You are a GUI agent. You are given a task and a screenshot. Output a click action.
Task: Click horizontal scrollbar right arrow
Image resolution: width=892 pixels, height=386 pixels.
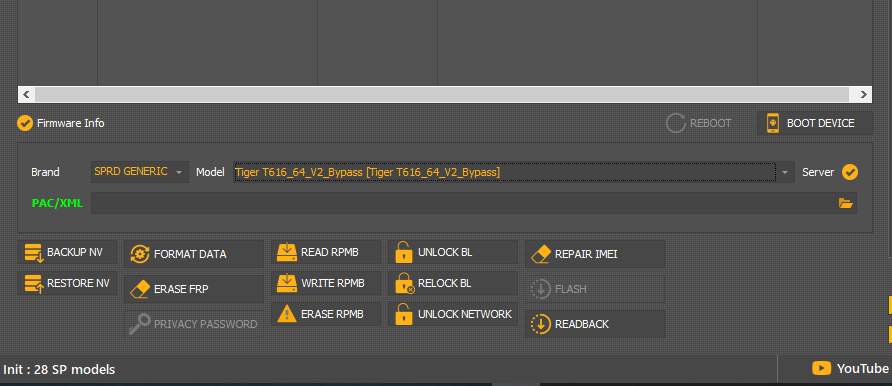point(864,94)
